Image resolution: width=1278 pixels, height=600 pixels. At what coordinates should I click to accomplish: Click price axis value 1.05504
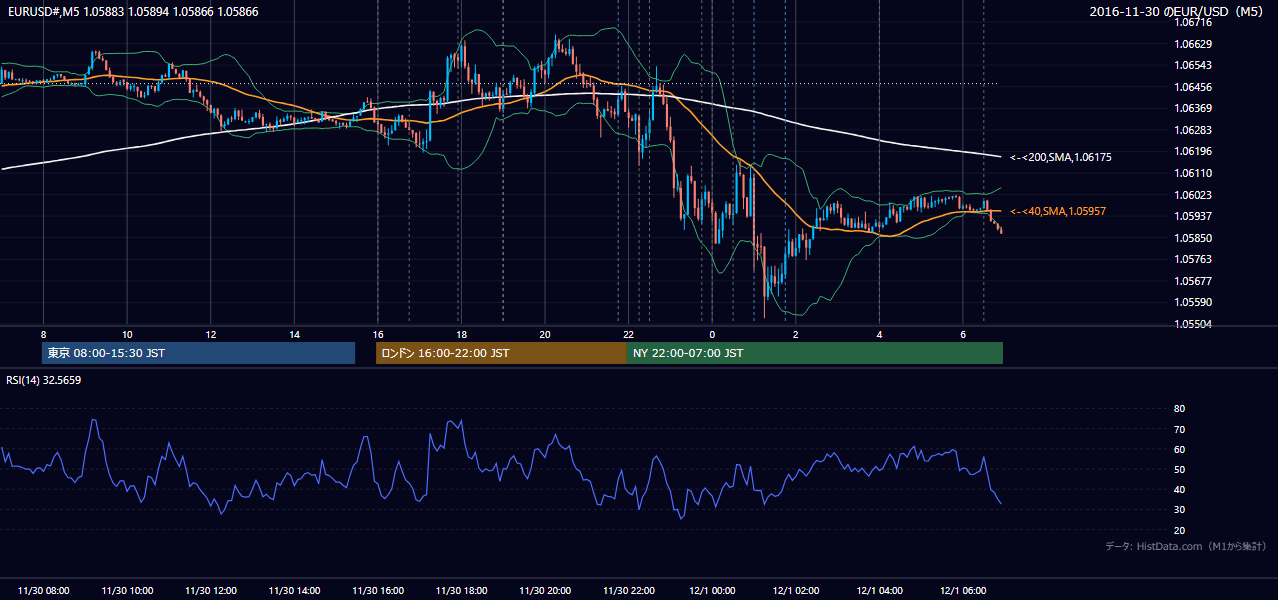1194,324
